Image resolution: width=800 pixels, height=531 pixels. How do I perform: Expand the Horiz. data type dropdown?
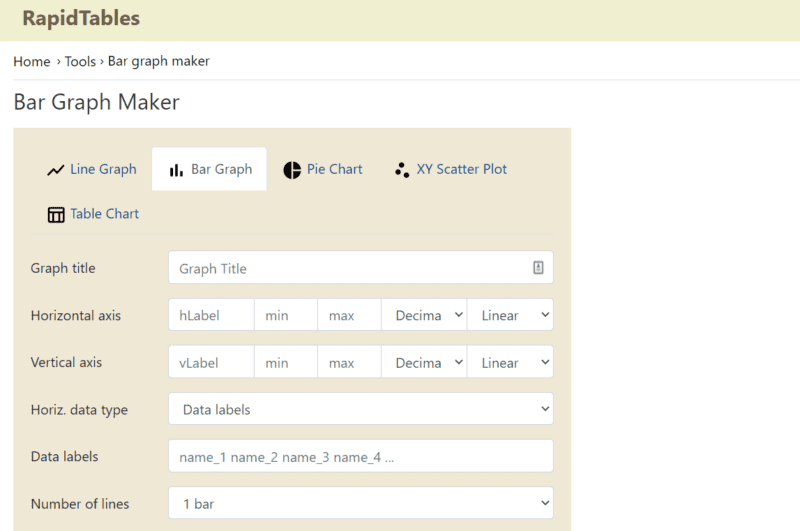(360, 409)
